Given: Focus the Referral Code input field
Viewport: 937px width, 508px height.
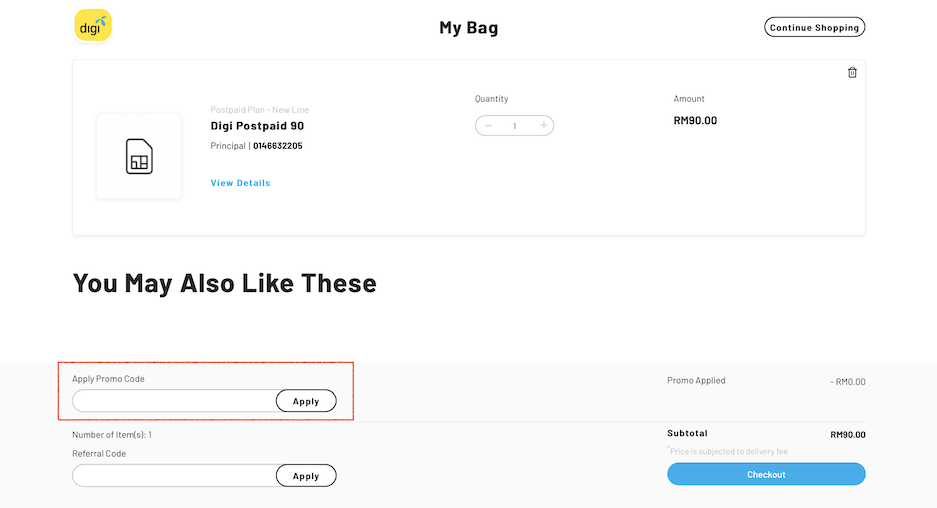Looking at the screenshot, I should (174, 476).
